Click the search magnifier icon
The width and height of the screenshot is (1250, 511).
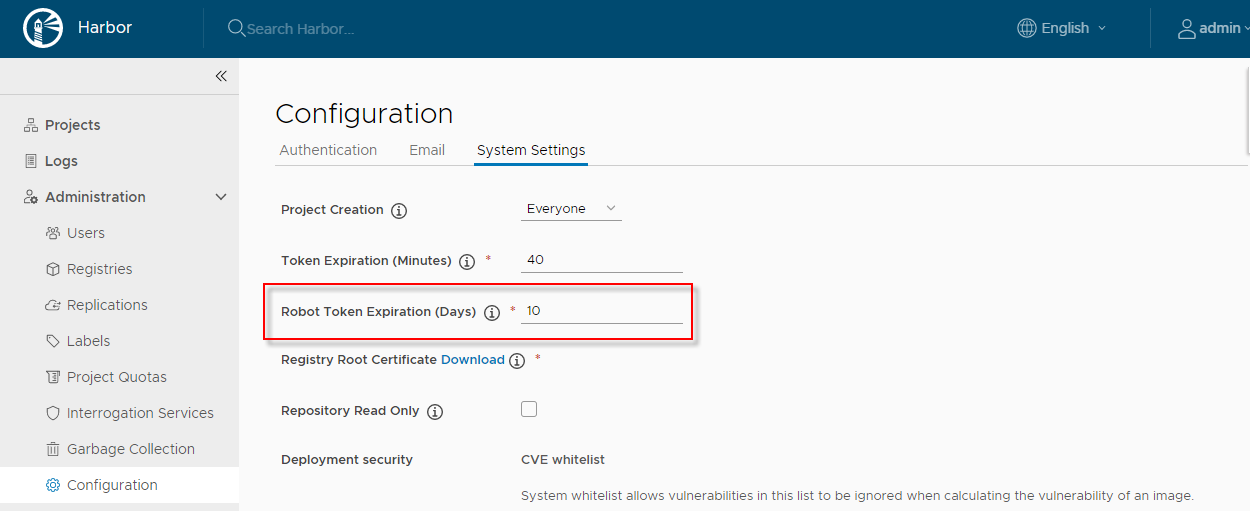click(236, 28)
